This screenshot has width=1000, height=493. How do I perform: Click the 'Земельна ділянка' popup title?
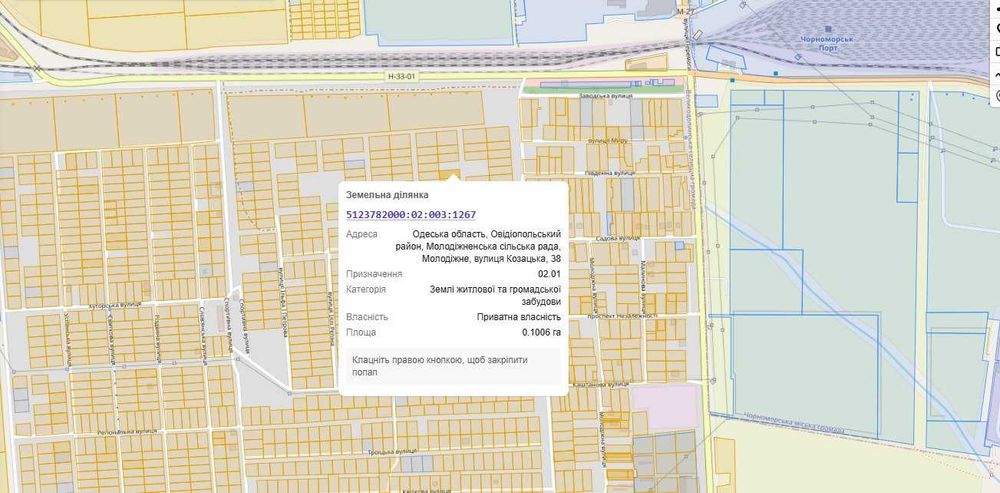pyautogui.click(x=387, y=195)
